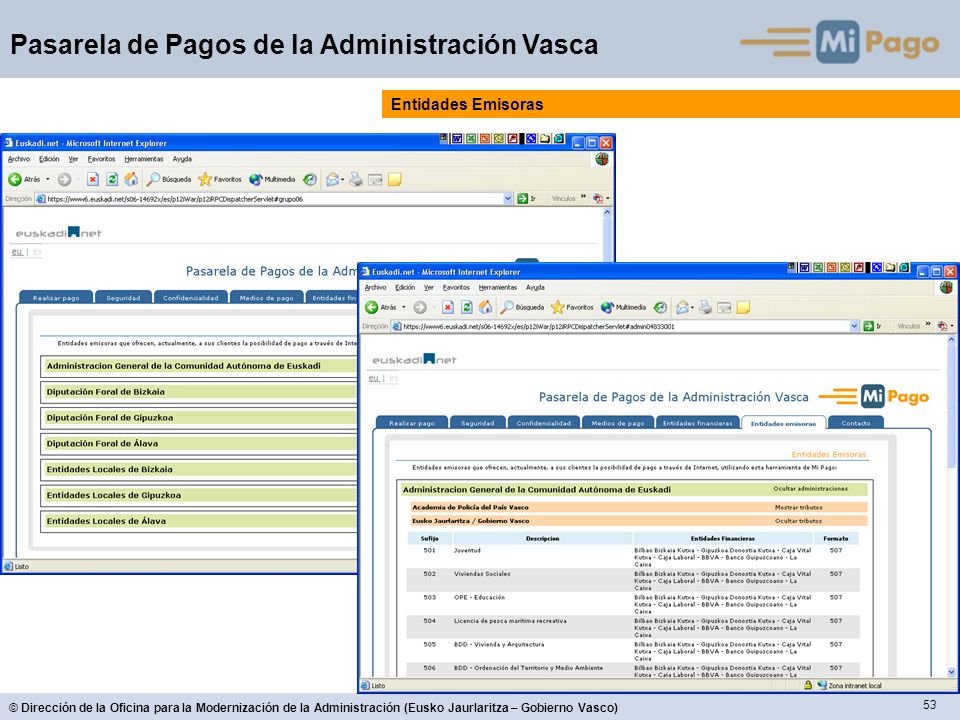
Task: Open Búsqueda search in the front window
Action: click(522, 307)
